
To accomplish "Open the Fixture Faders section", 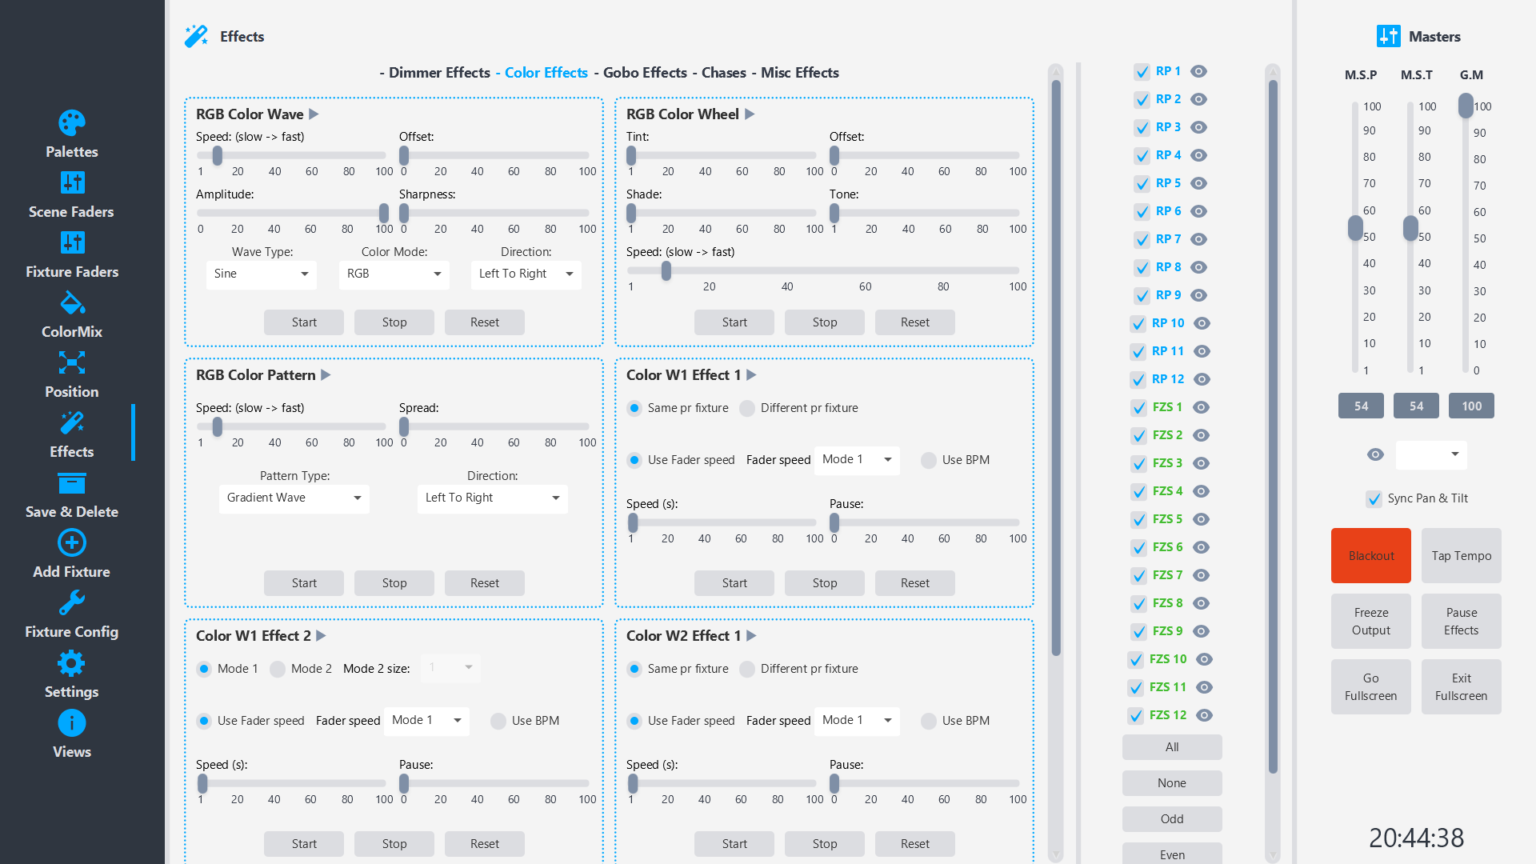I will pos(71,256).
